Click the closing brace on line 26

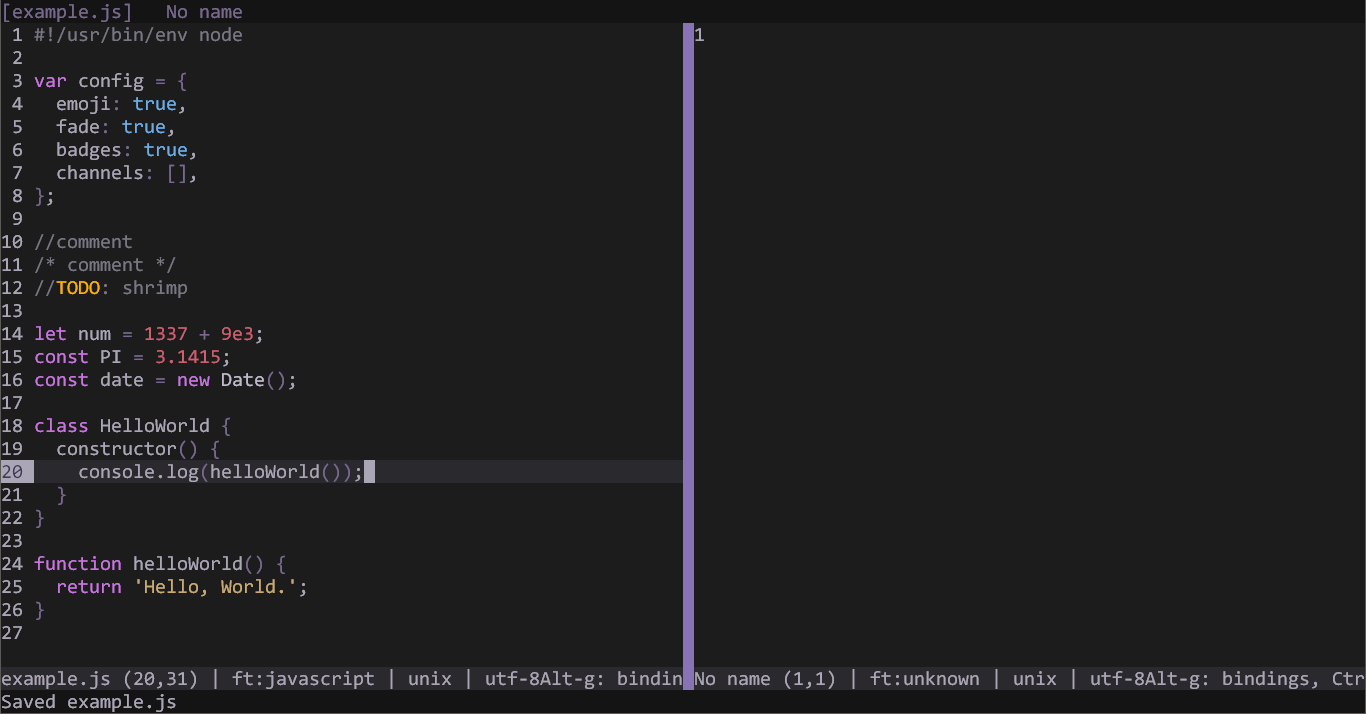coord(40,610)
